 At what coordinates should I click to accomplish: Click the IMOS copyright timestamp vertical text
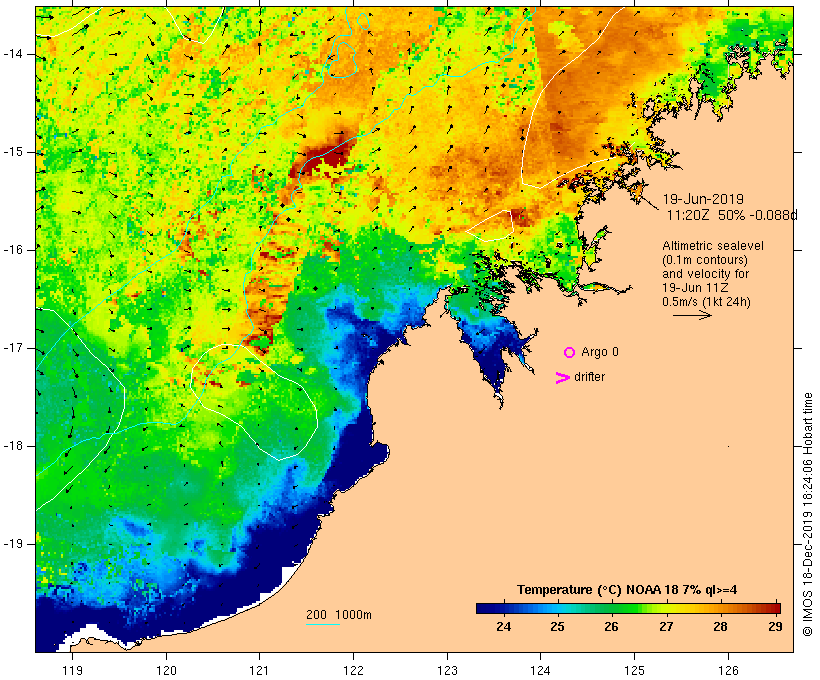pos(807,514)
